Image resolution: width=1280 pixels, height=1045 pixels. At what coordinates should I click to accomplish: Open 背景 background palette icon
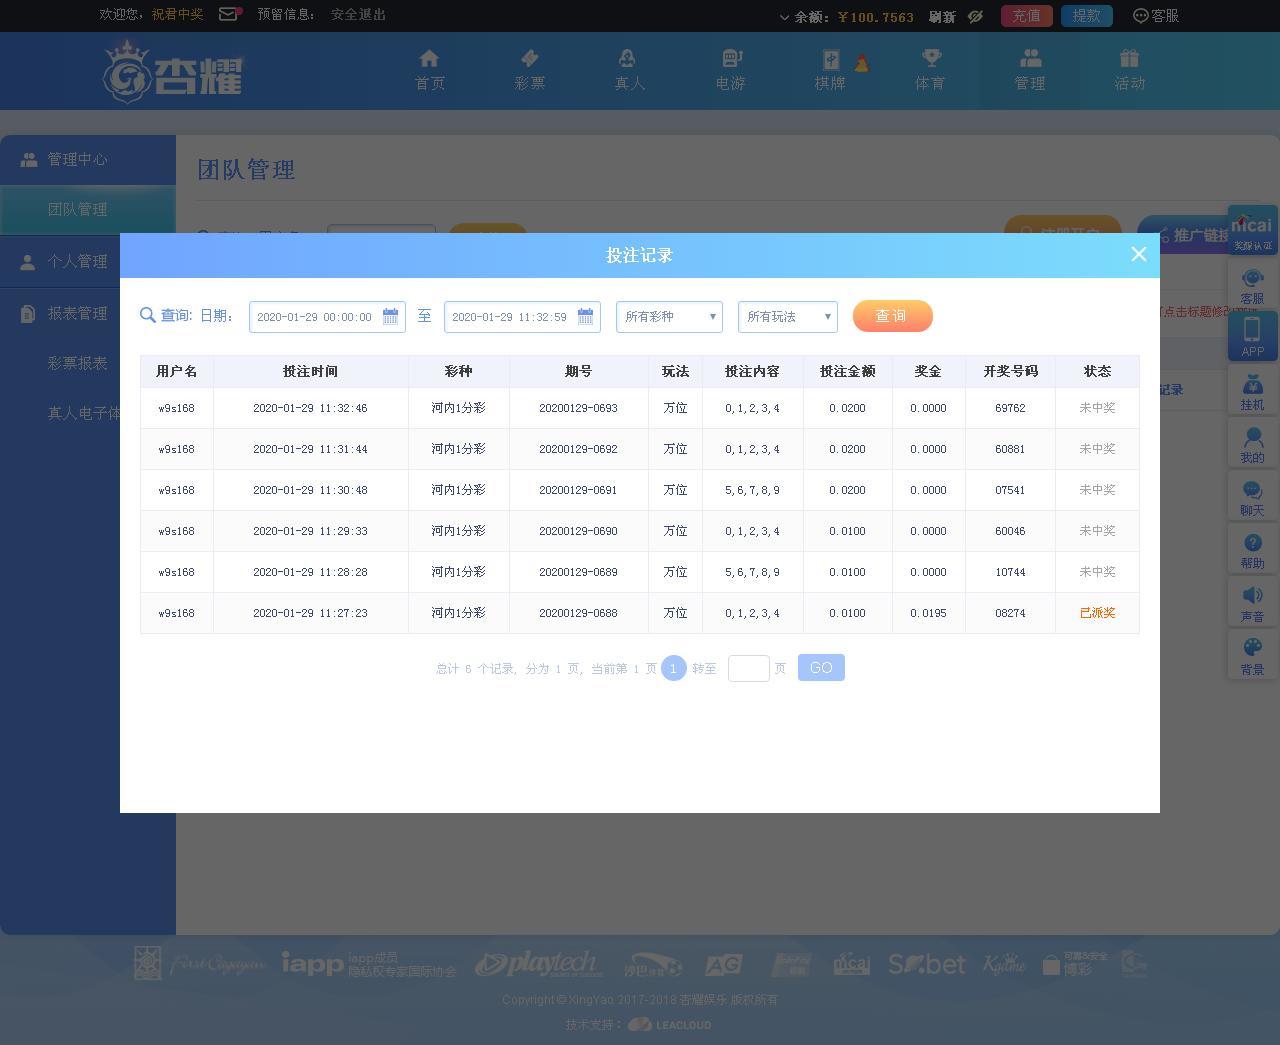(x=1252, y=657)
